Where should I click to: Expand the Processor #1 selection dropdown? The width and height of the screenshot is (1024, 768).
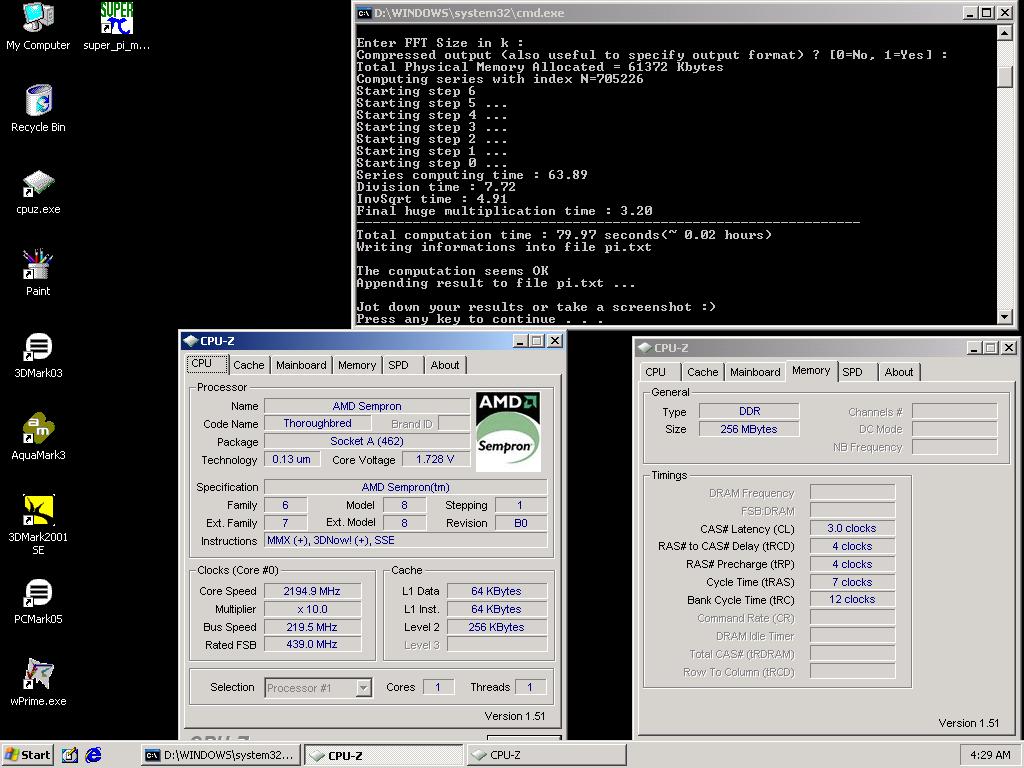pyautogui.click(x=364, y=688)
